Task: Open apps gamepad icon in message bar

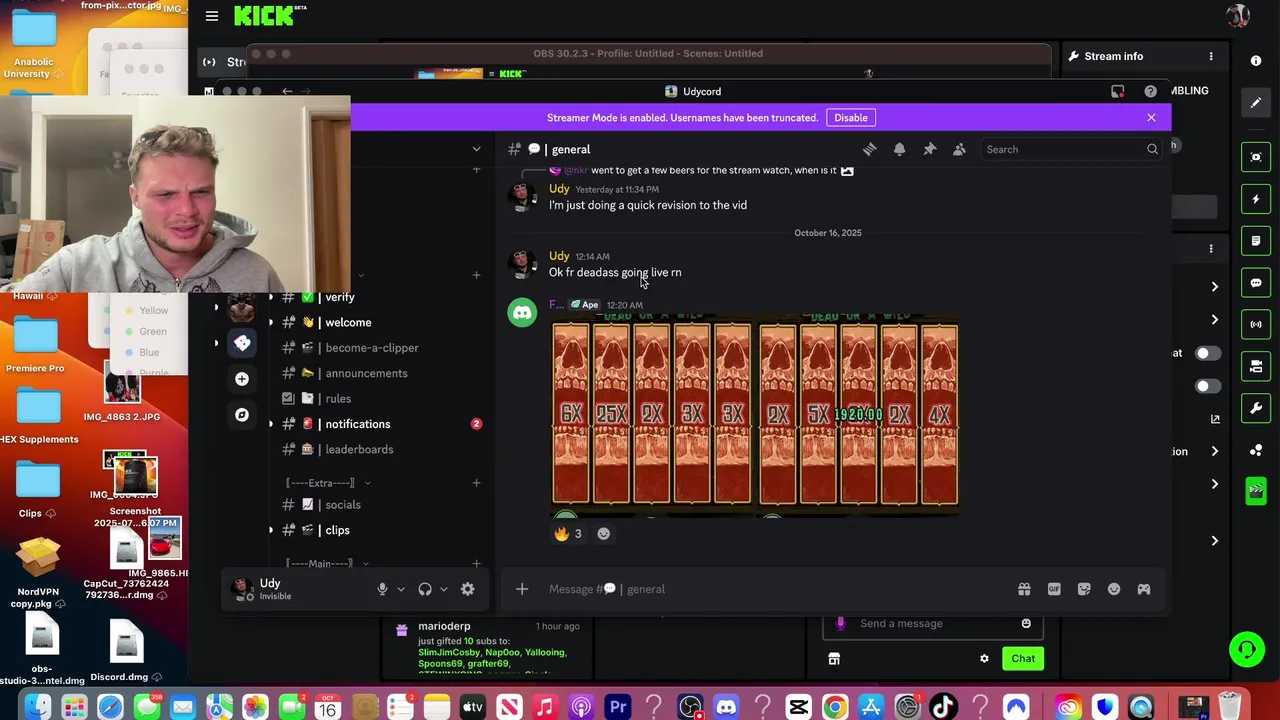Action: [x=1144, y=589]
